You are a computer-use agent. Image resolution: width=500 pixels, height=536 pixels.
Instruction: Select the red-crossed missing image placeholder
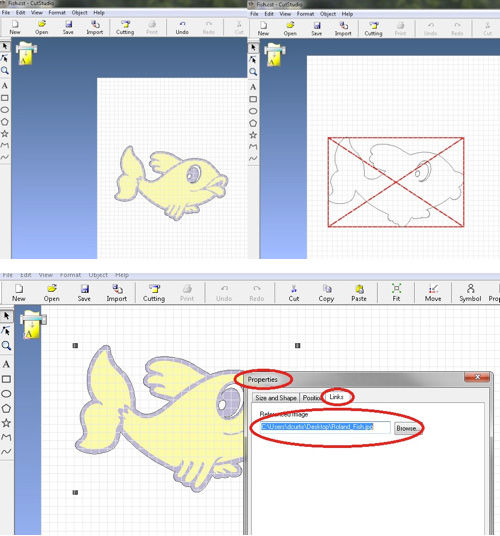[396, 182]
